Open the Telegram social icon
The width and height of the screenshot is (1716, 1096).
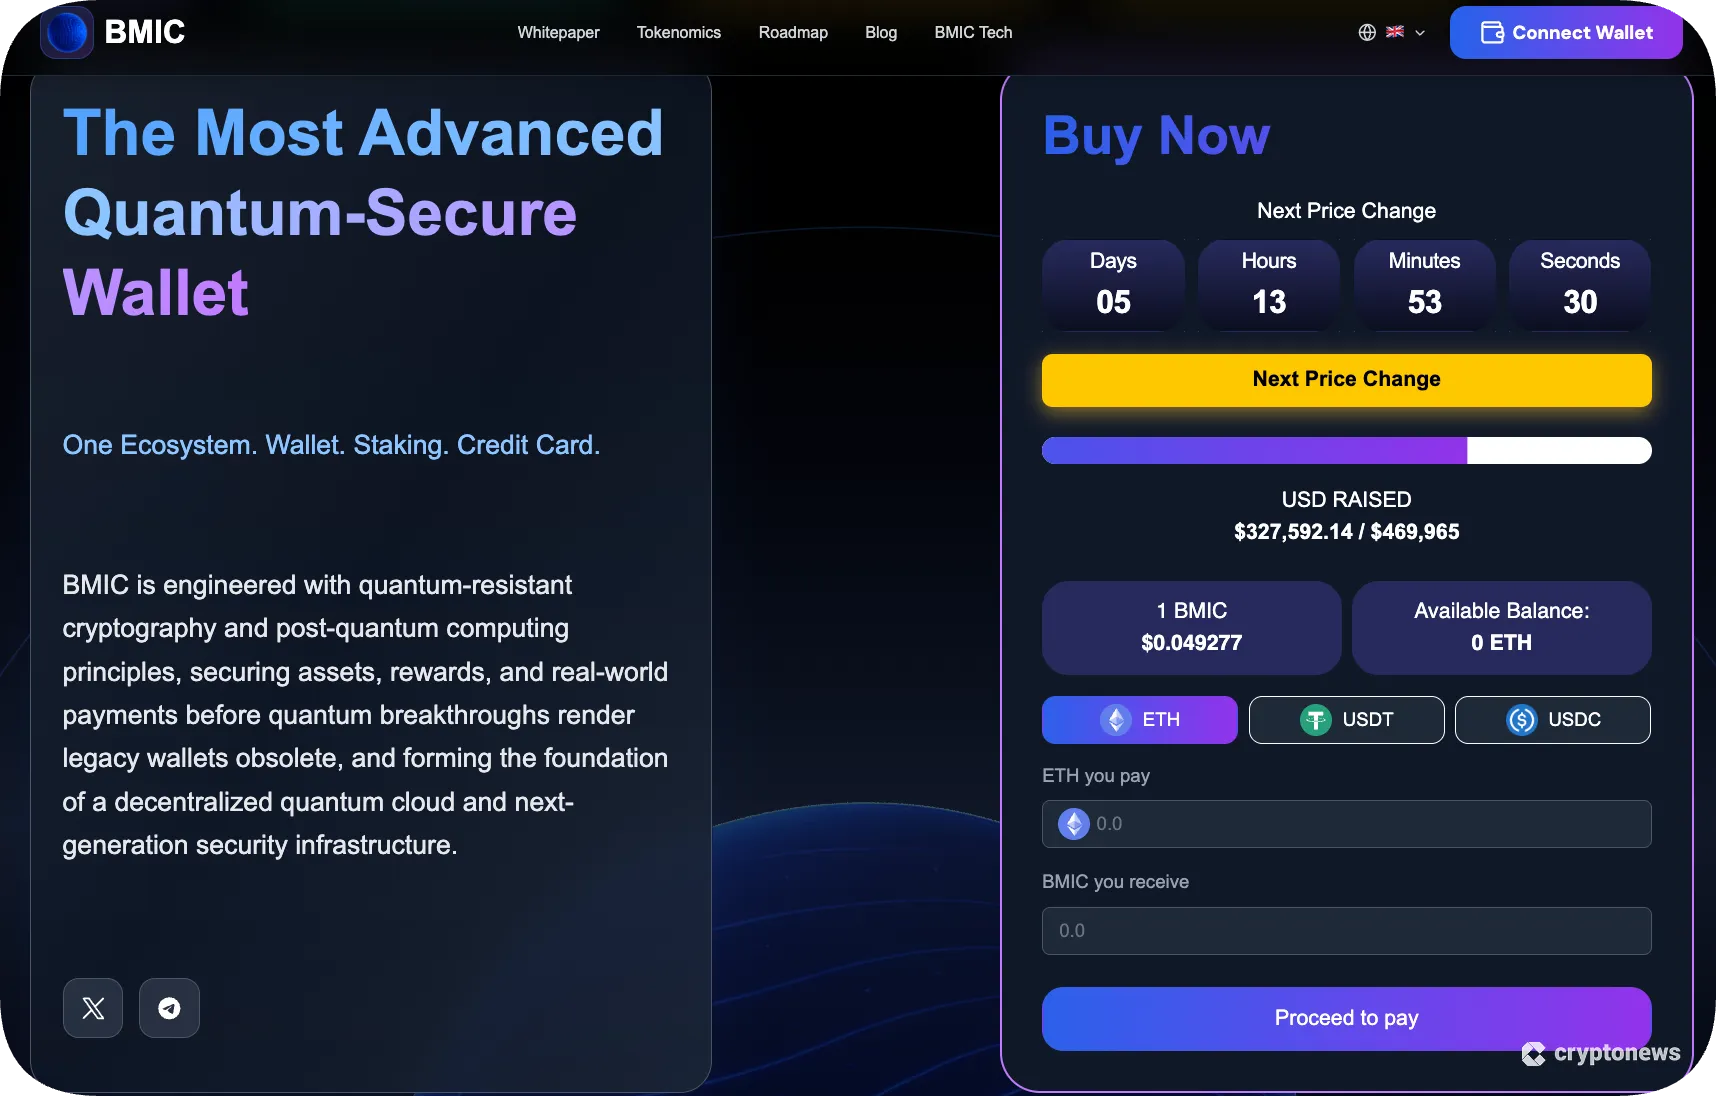tap(169, 1008)
